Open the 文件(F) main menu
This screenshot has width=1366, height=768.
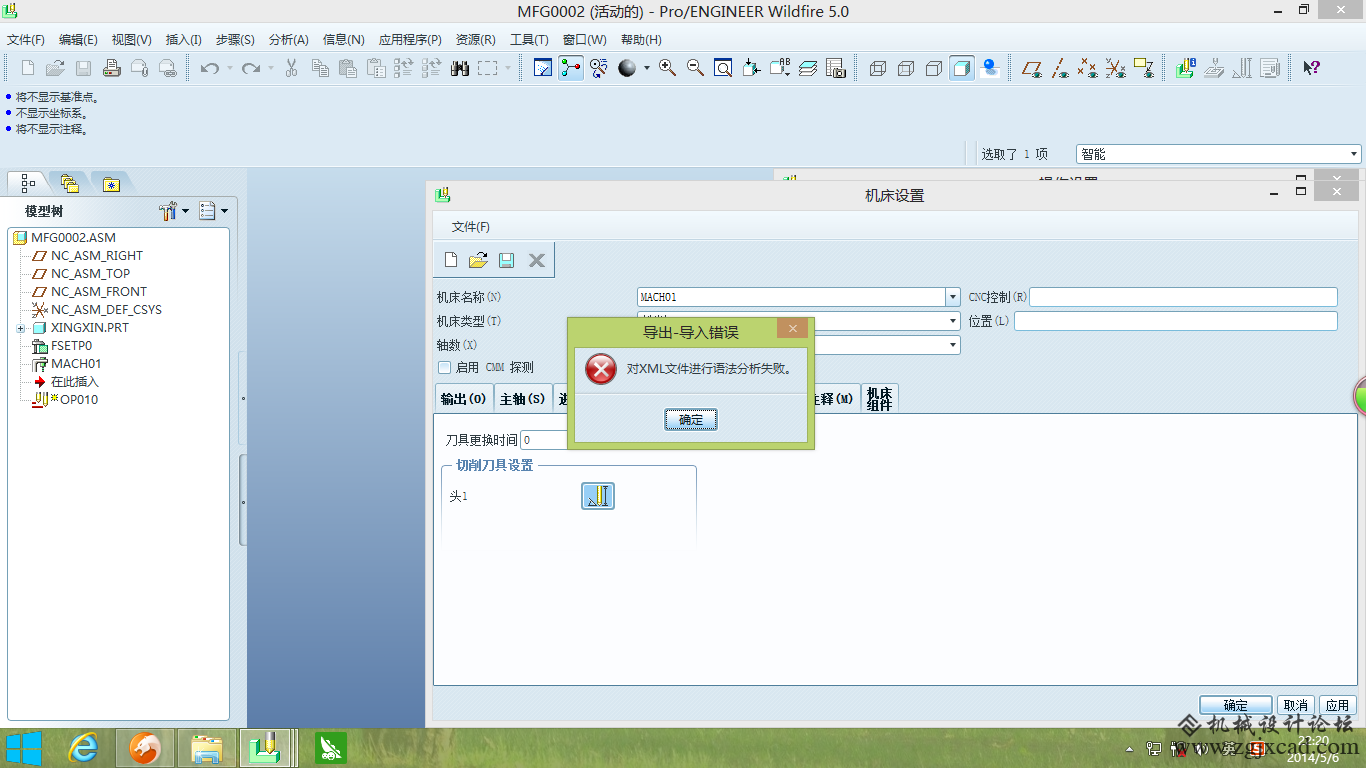[x=26, y=40]
